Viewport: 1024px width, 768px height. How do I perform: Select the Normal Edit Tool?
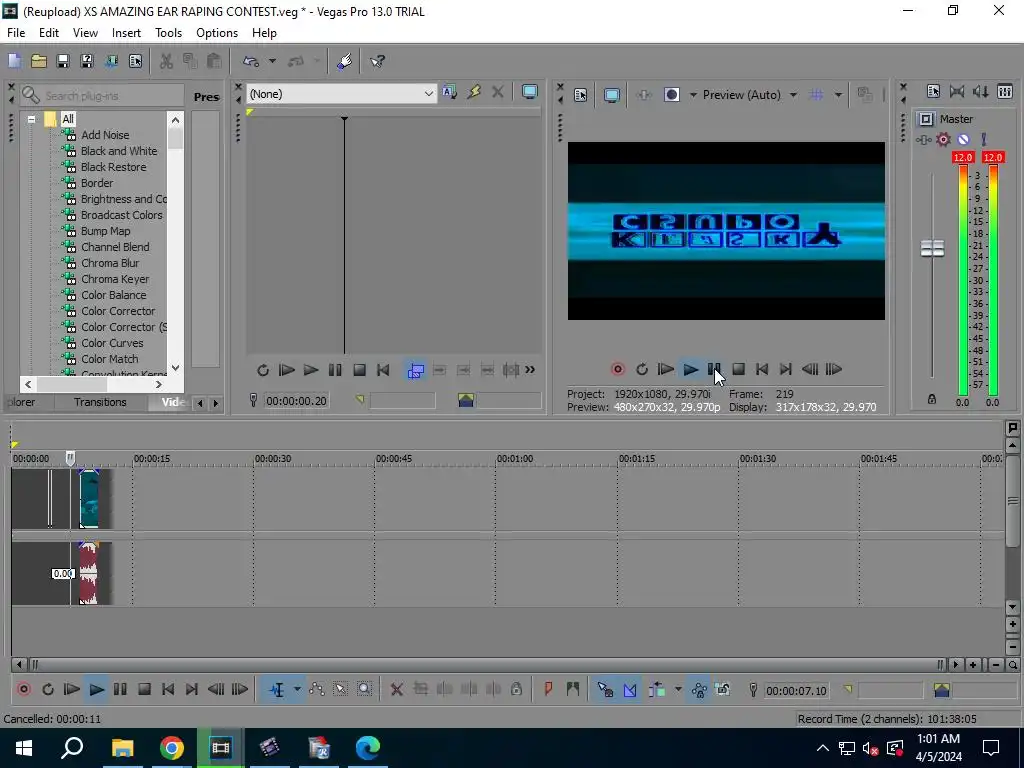pyautogui.click(x=277, y=690)
